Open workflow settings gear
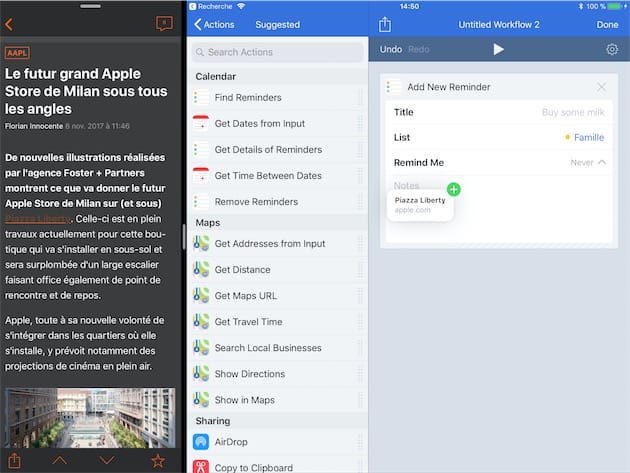The image size is (630, 473). click(612, 49)
